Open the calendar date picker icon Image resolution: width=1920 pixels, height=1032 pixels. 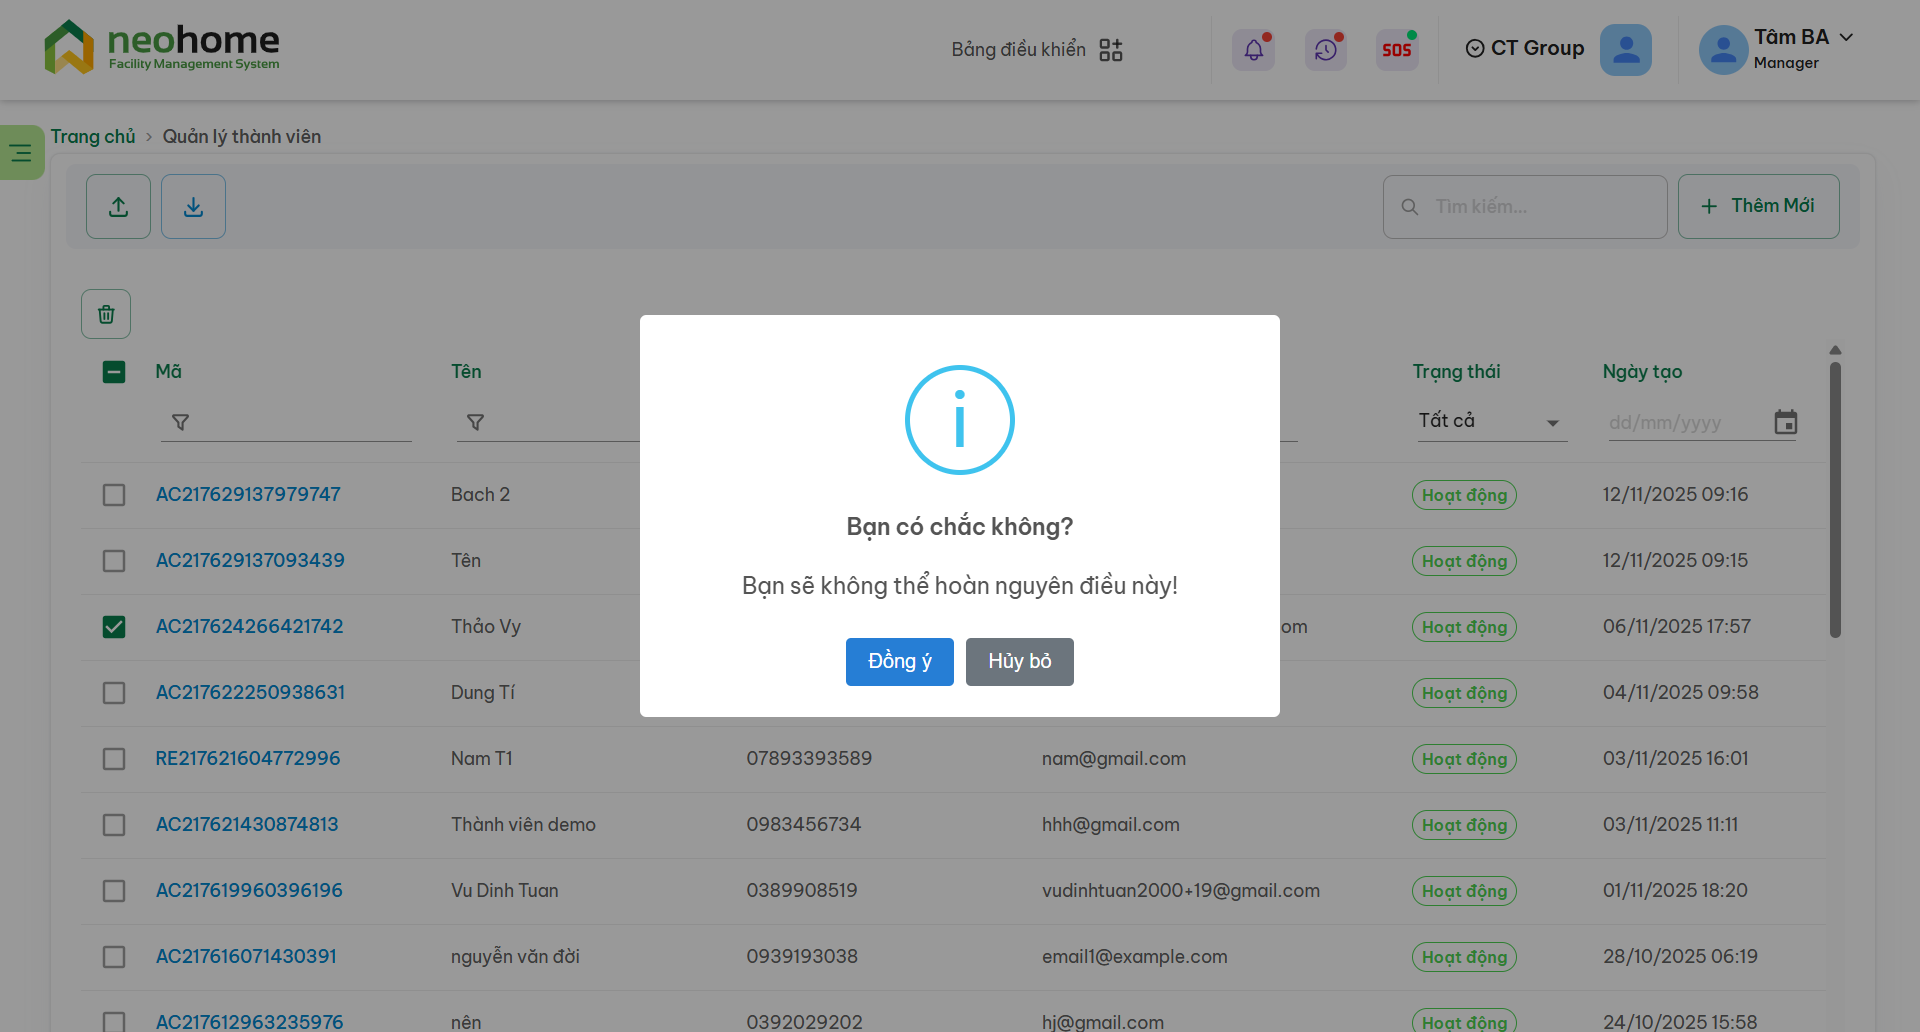coord(1785,422)
